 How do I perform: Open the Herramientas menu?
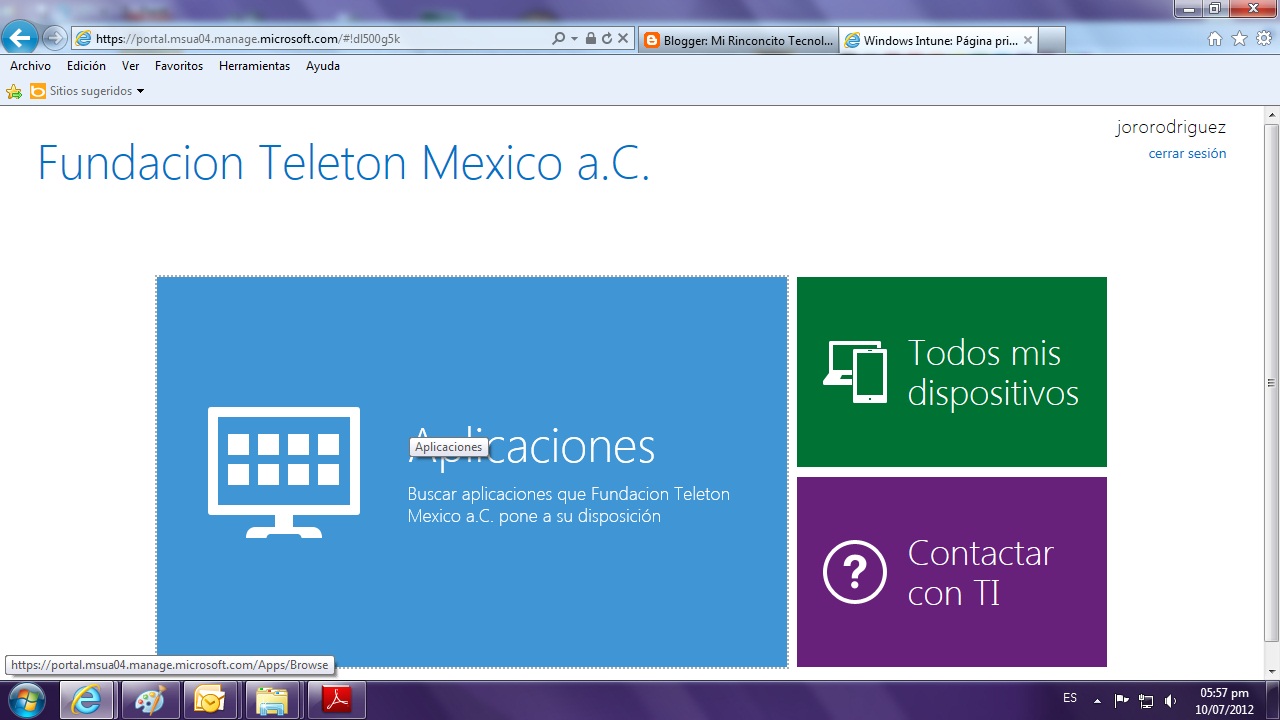tap(254, 66)
